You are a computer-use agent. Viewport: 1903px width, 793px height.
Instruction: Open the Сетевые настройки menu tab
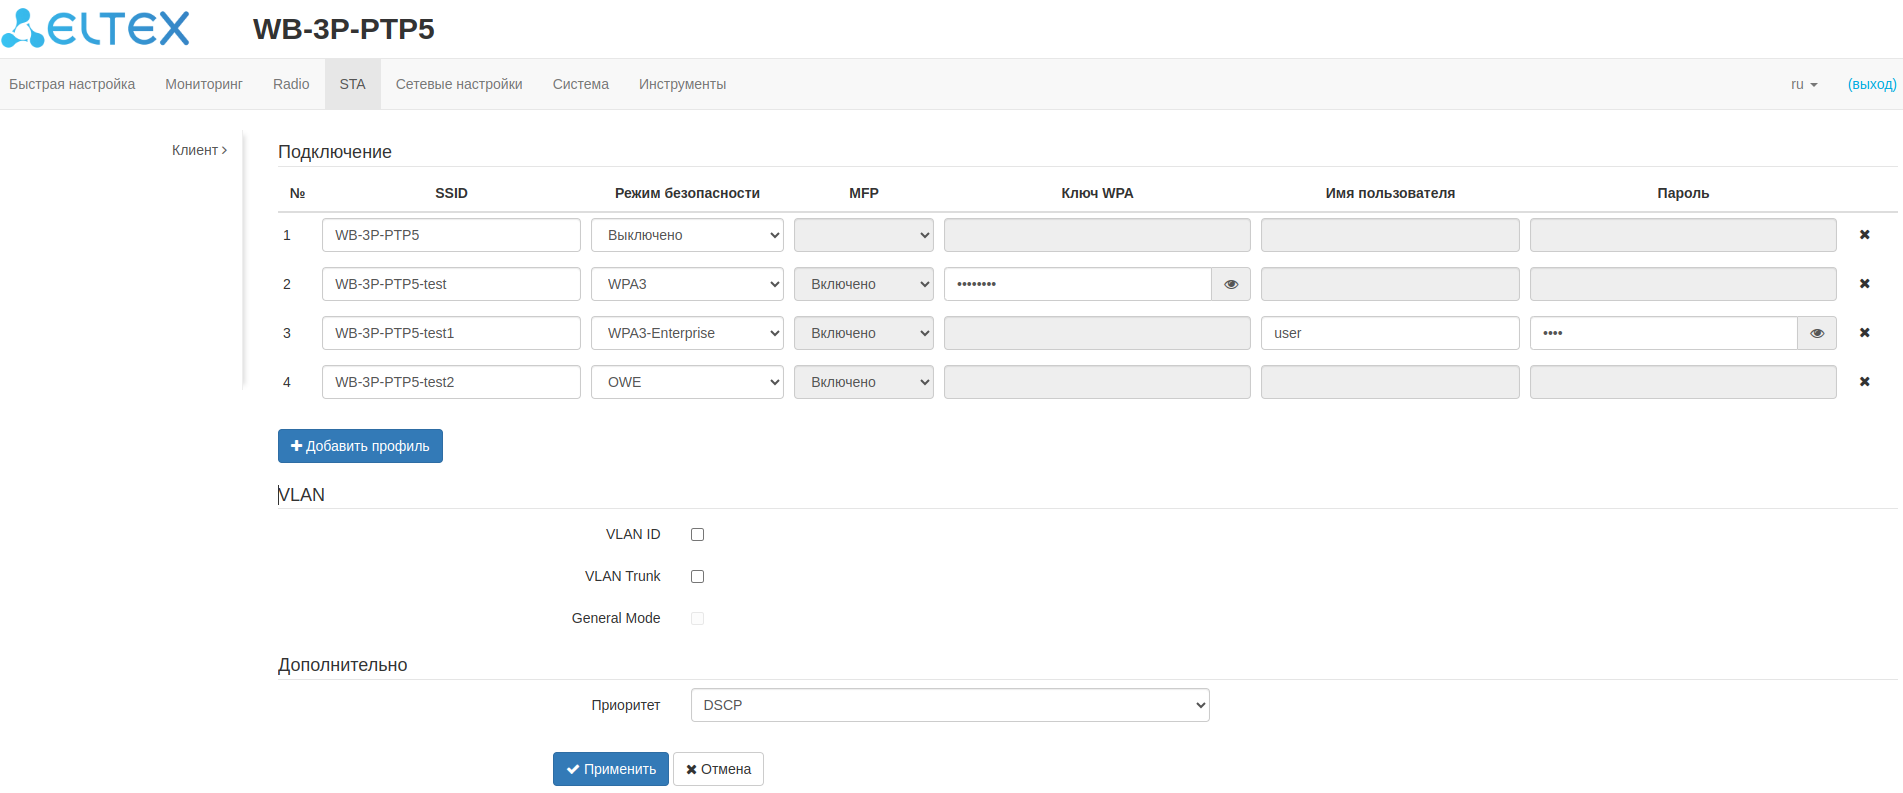click(459, 85)
